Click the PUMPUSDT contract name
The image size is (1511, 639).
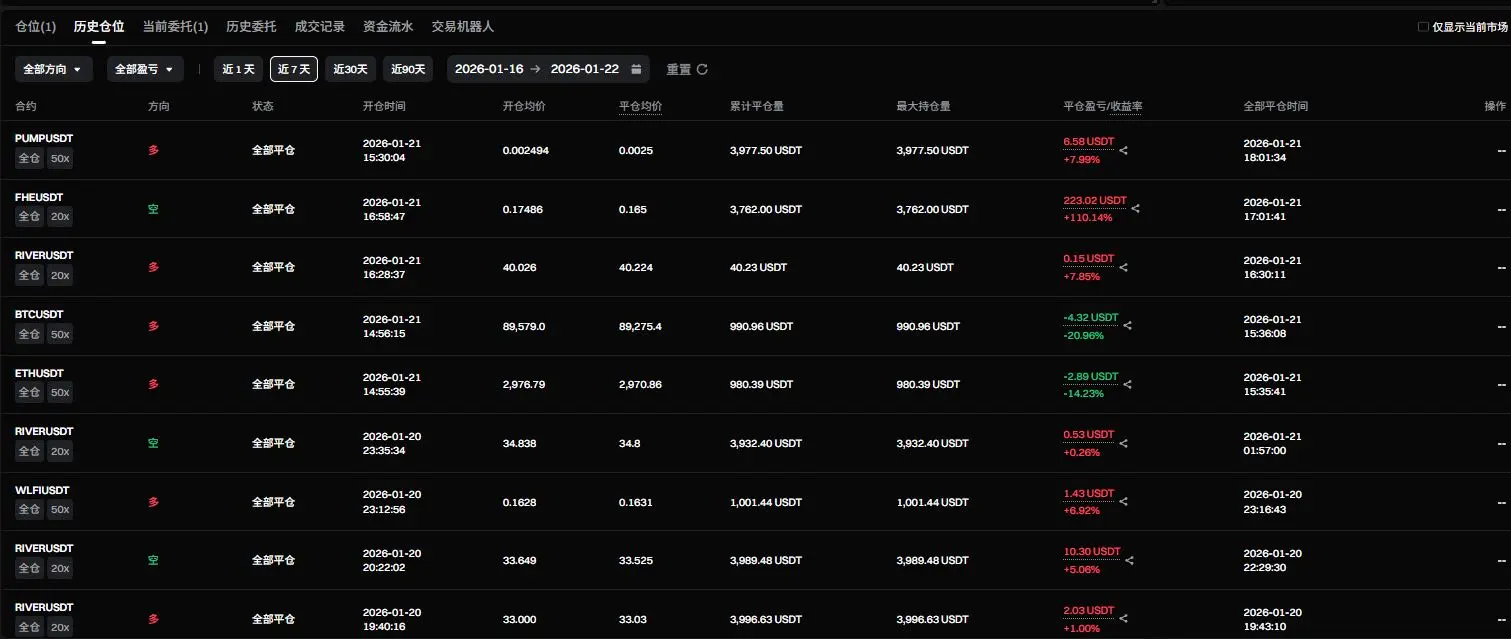[x=44, y=138]
